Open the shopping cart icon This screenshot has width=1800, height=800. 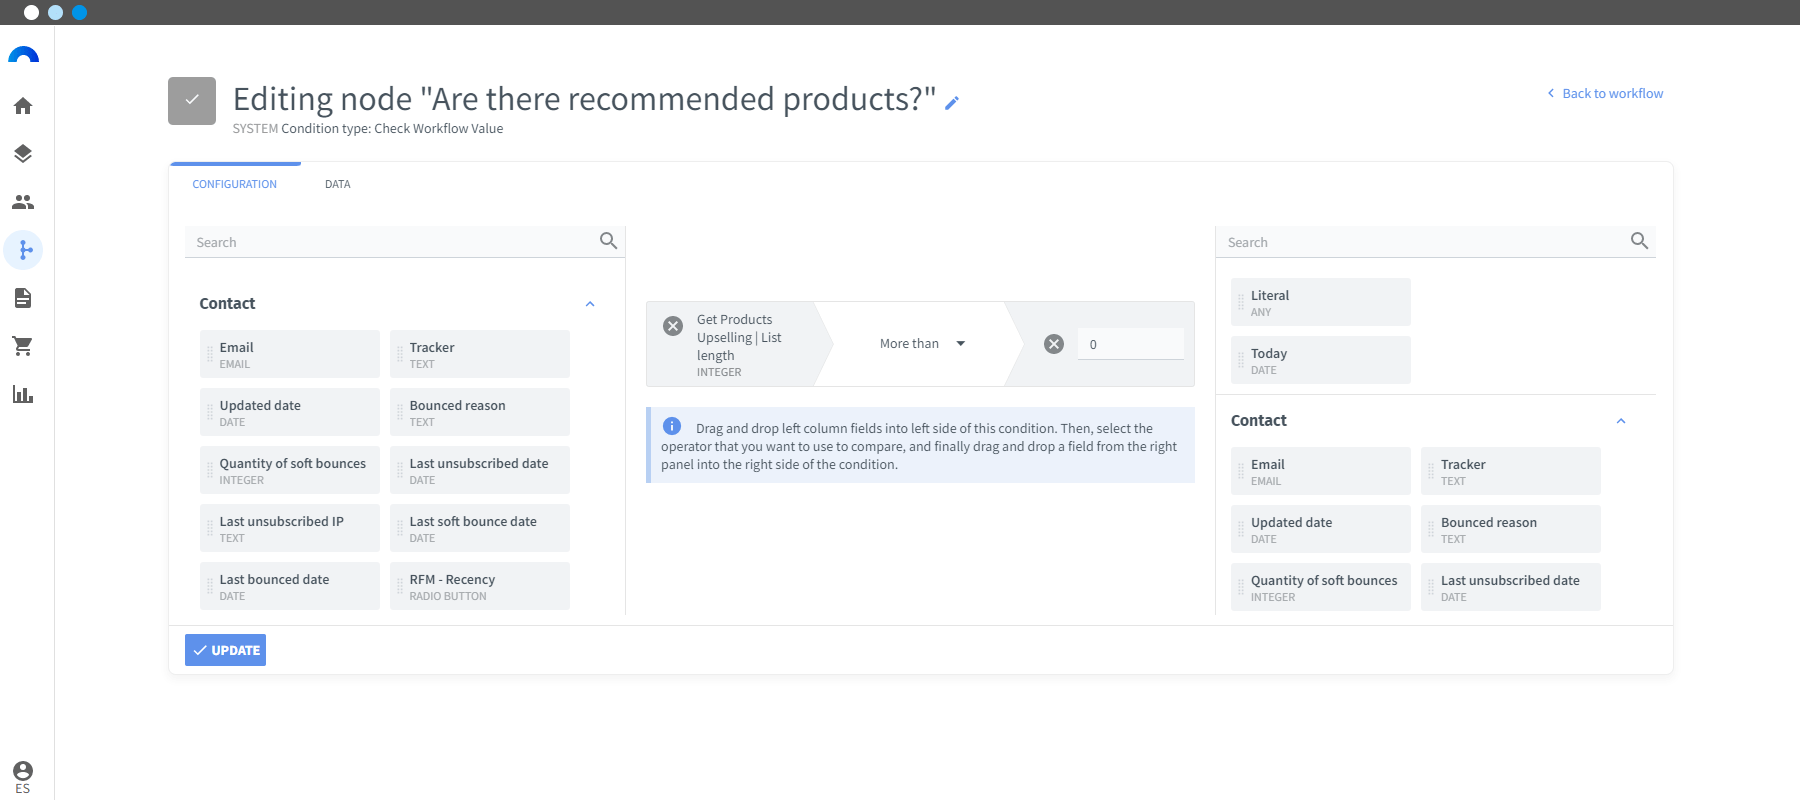(x=23, y=346)
